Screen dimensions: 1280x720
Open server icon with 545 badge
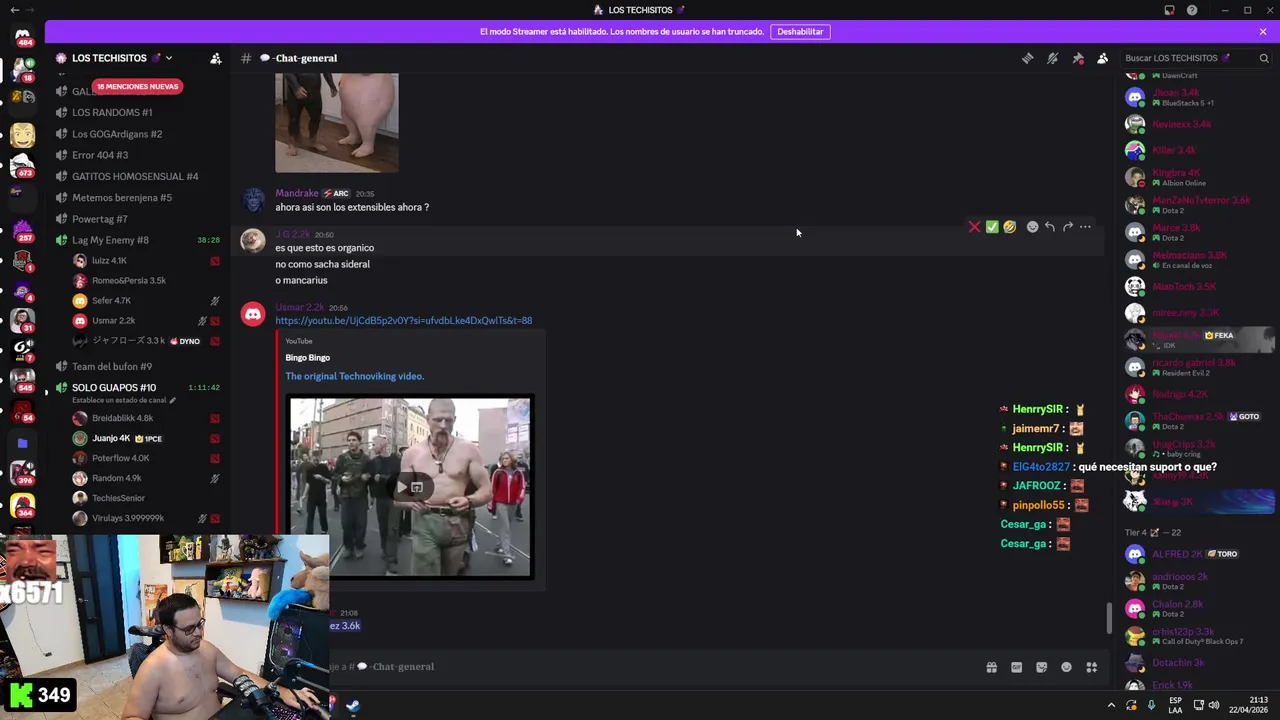22,380
